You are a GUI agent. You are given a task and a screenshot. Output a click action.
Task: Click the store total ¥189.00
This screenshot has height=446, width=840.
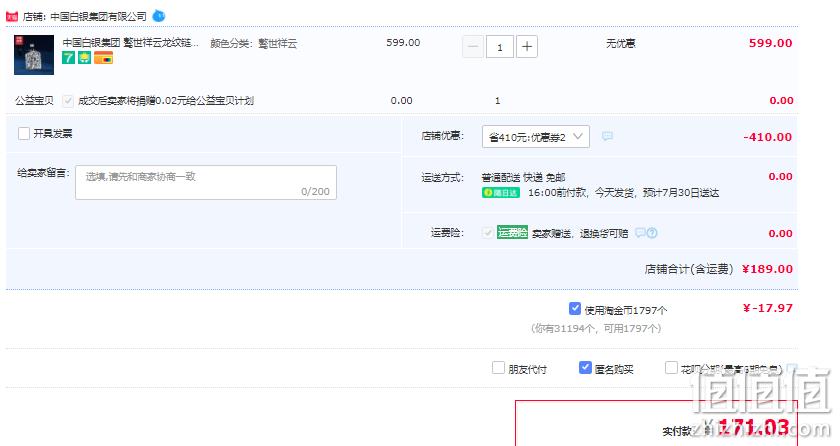[767, 269]
